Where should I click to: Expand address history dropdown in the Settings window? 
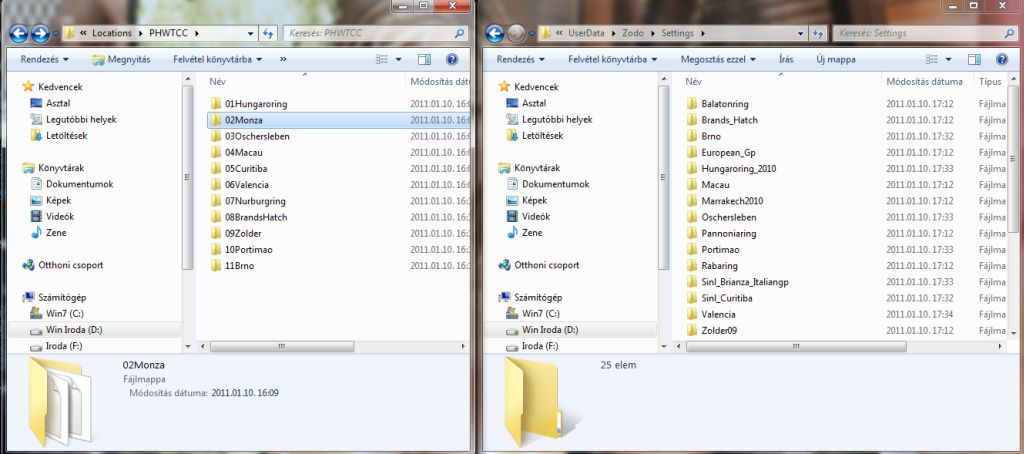(801, 33)
